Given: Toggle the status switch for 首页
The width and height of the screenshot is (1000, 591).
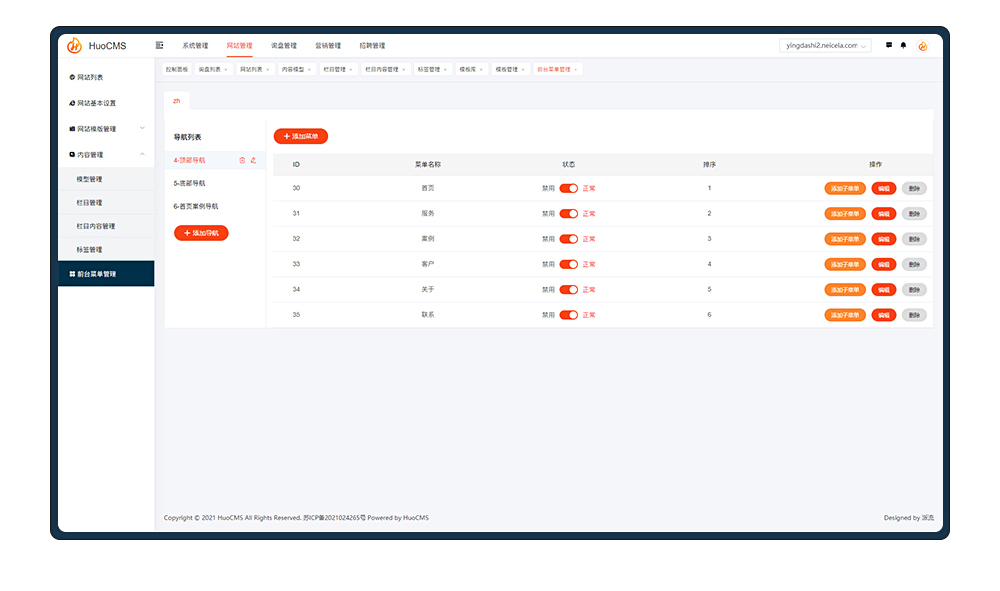Looking at the screenshot, I should point(568,188).
